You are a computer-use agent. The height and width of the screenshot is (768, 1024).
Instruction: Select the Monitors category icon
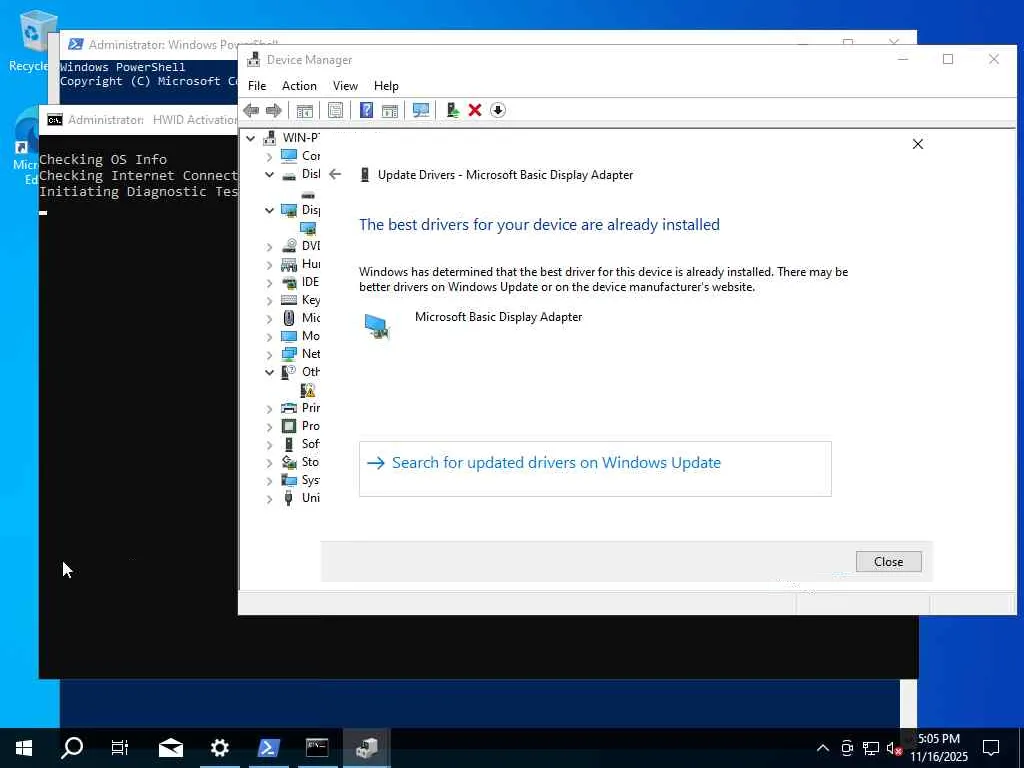pyautogui.click(x=289, y=336)
